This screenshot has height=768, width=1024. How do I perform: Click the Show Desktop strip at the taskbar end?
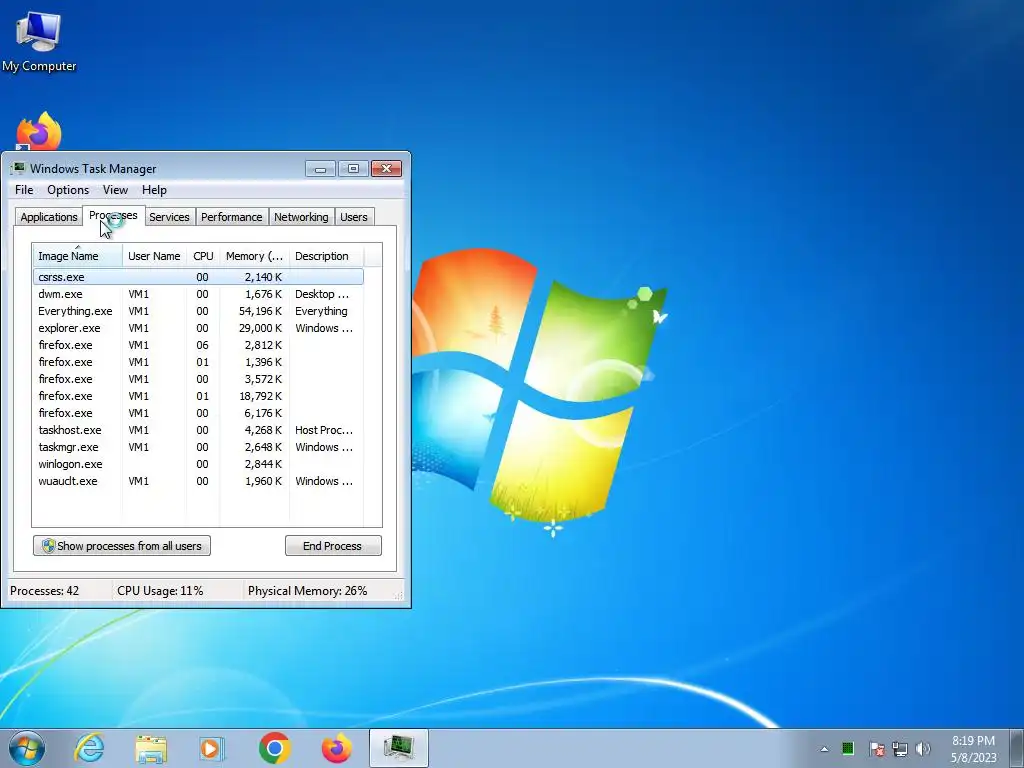1017,748
